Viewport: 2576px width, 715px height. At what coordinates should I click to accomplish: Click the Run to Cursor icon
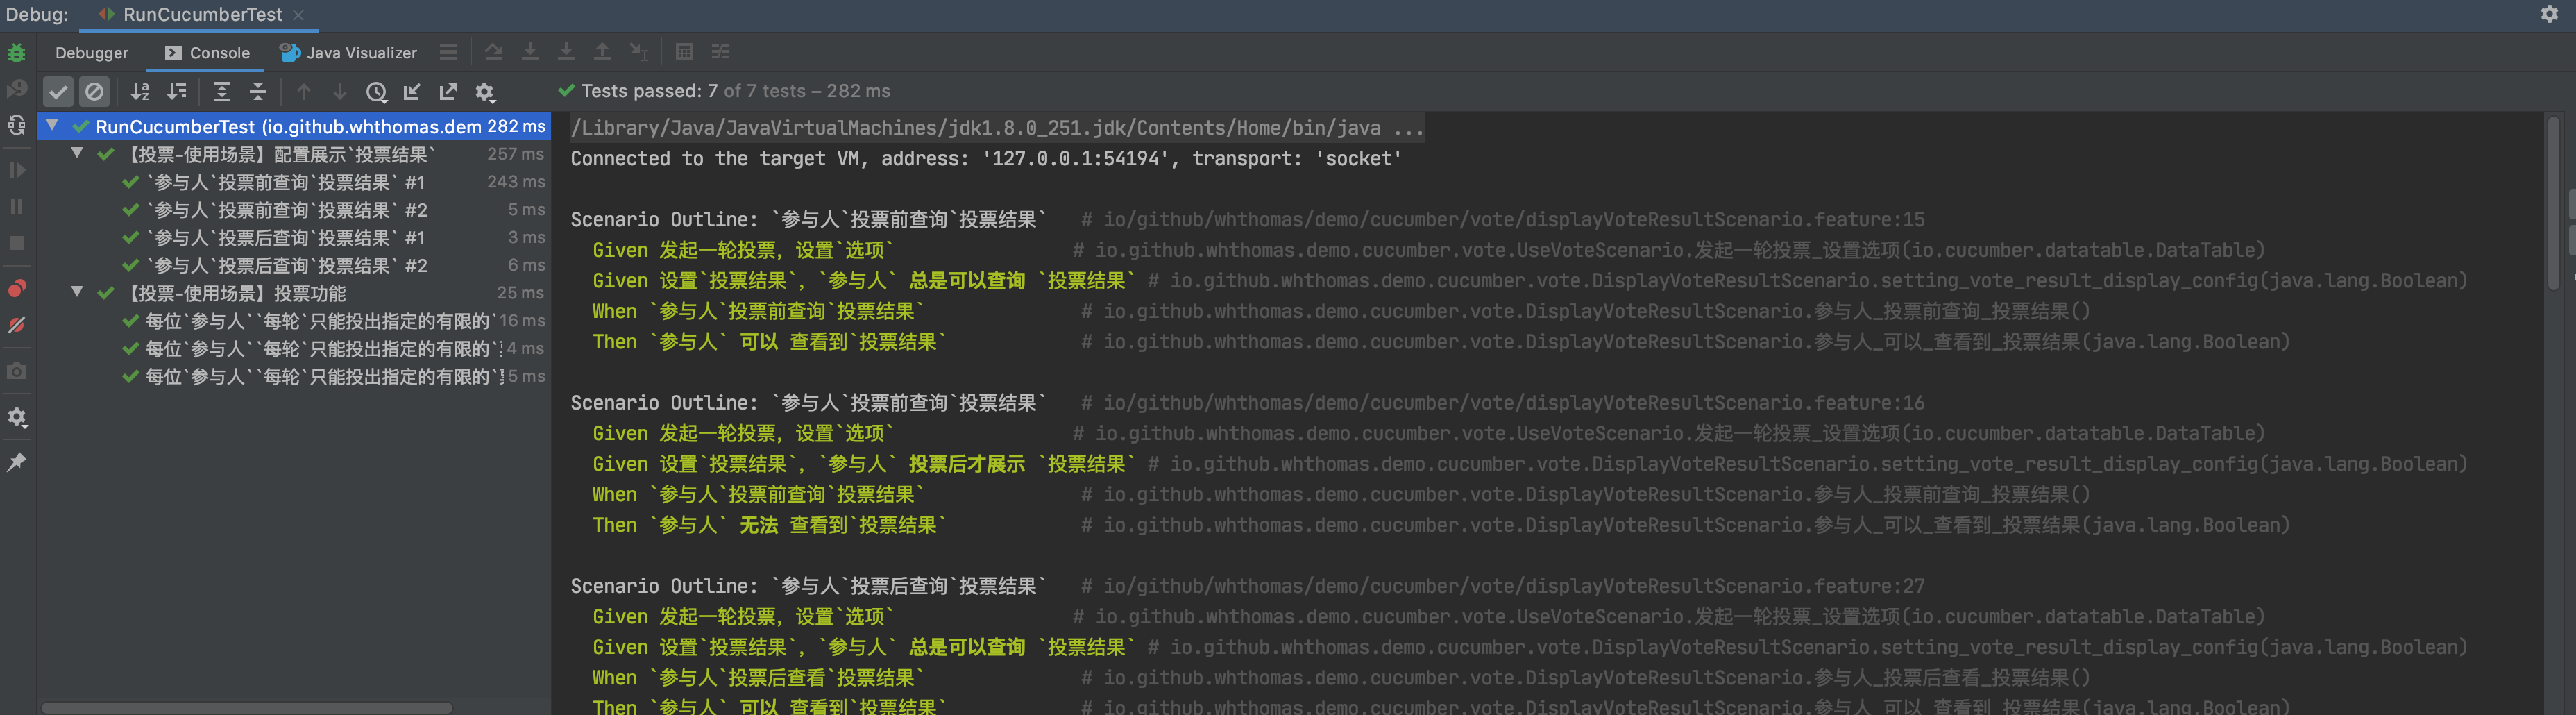pos(639,52)
